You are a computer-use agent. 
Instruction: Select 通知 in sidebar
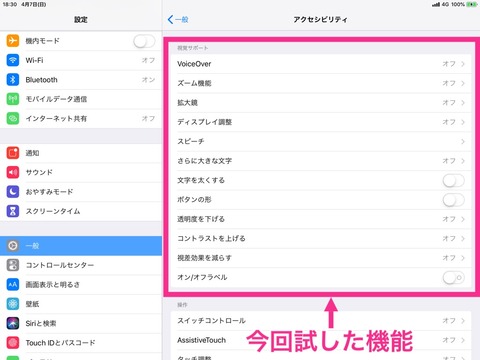click(x=81, y=153)
